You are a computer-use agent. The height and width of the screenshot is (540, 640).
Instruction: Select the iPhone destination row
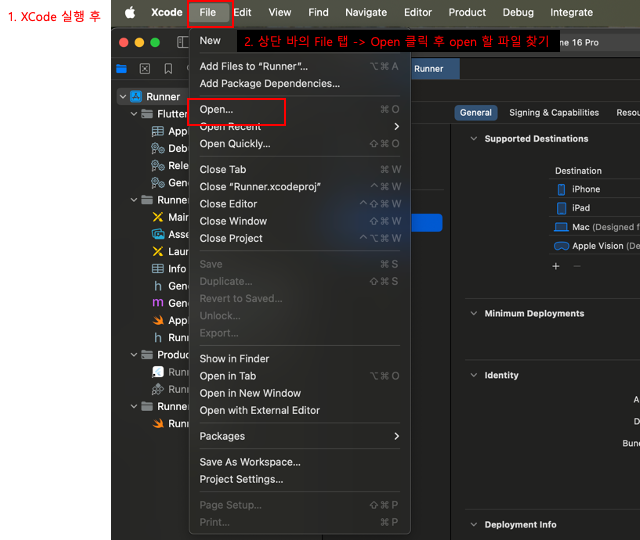594,189
